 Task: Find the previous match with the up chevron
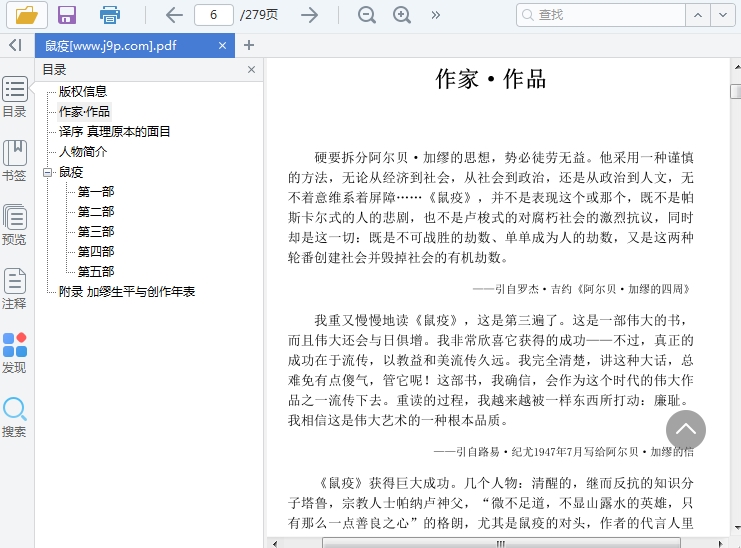pos(698,15)
